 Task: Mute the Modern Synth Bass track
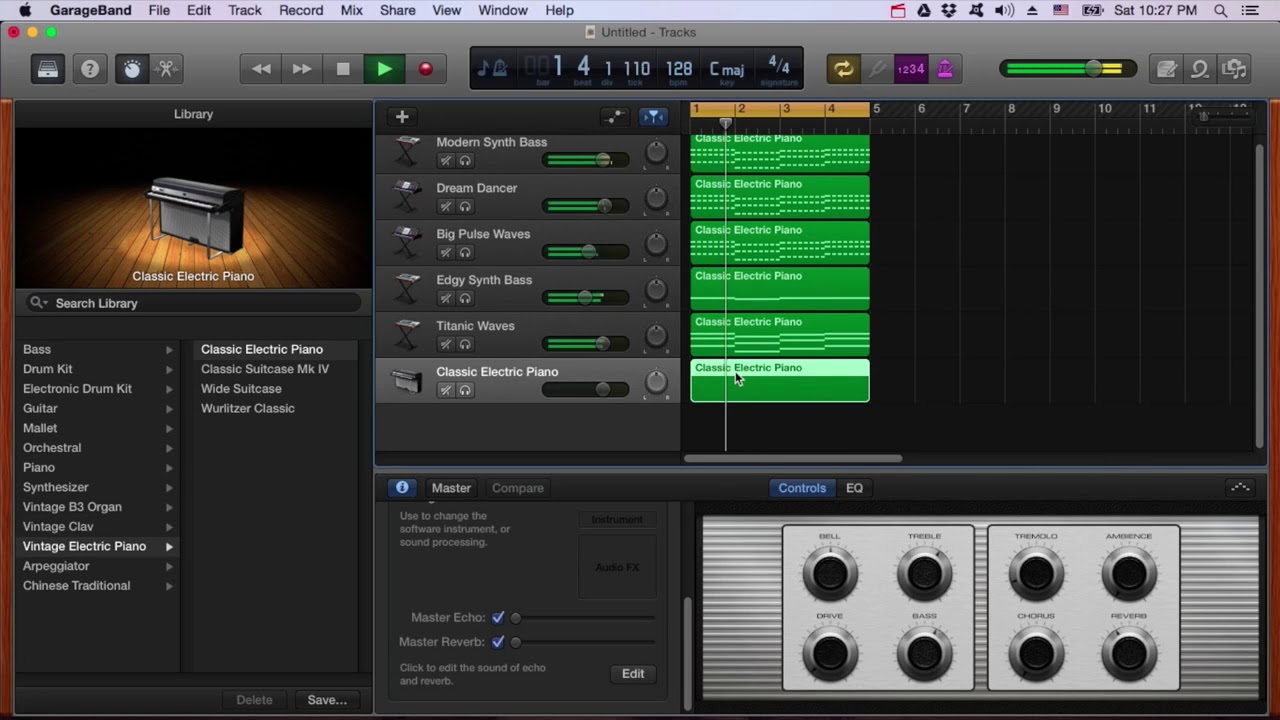coord(446,161)
